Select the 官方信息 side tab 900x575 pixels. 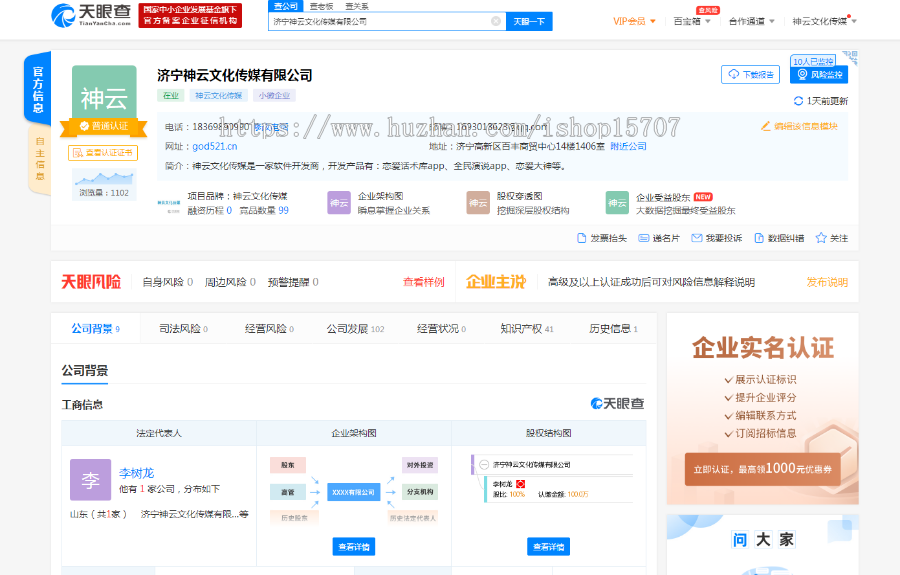point(38,88)
